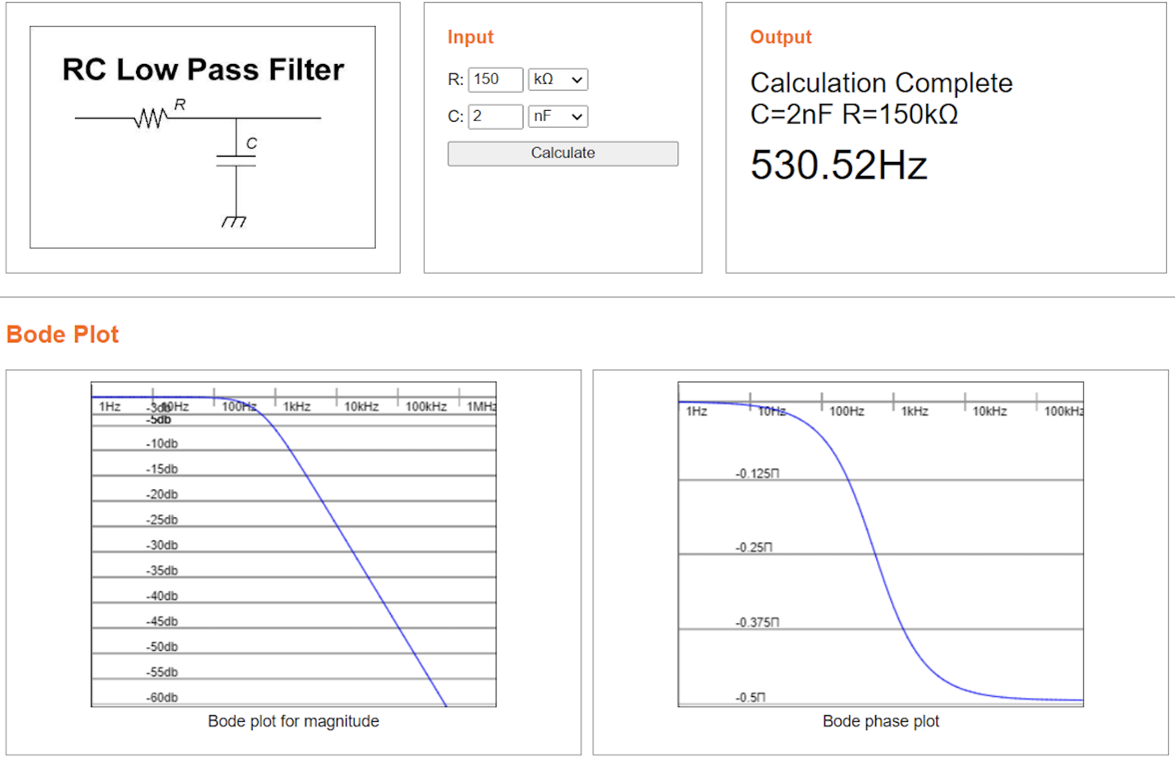Click the -0.25Π label on phase plot
Screen dimensions: 1175x761
click(755, 547)
